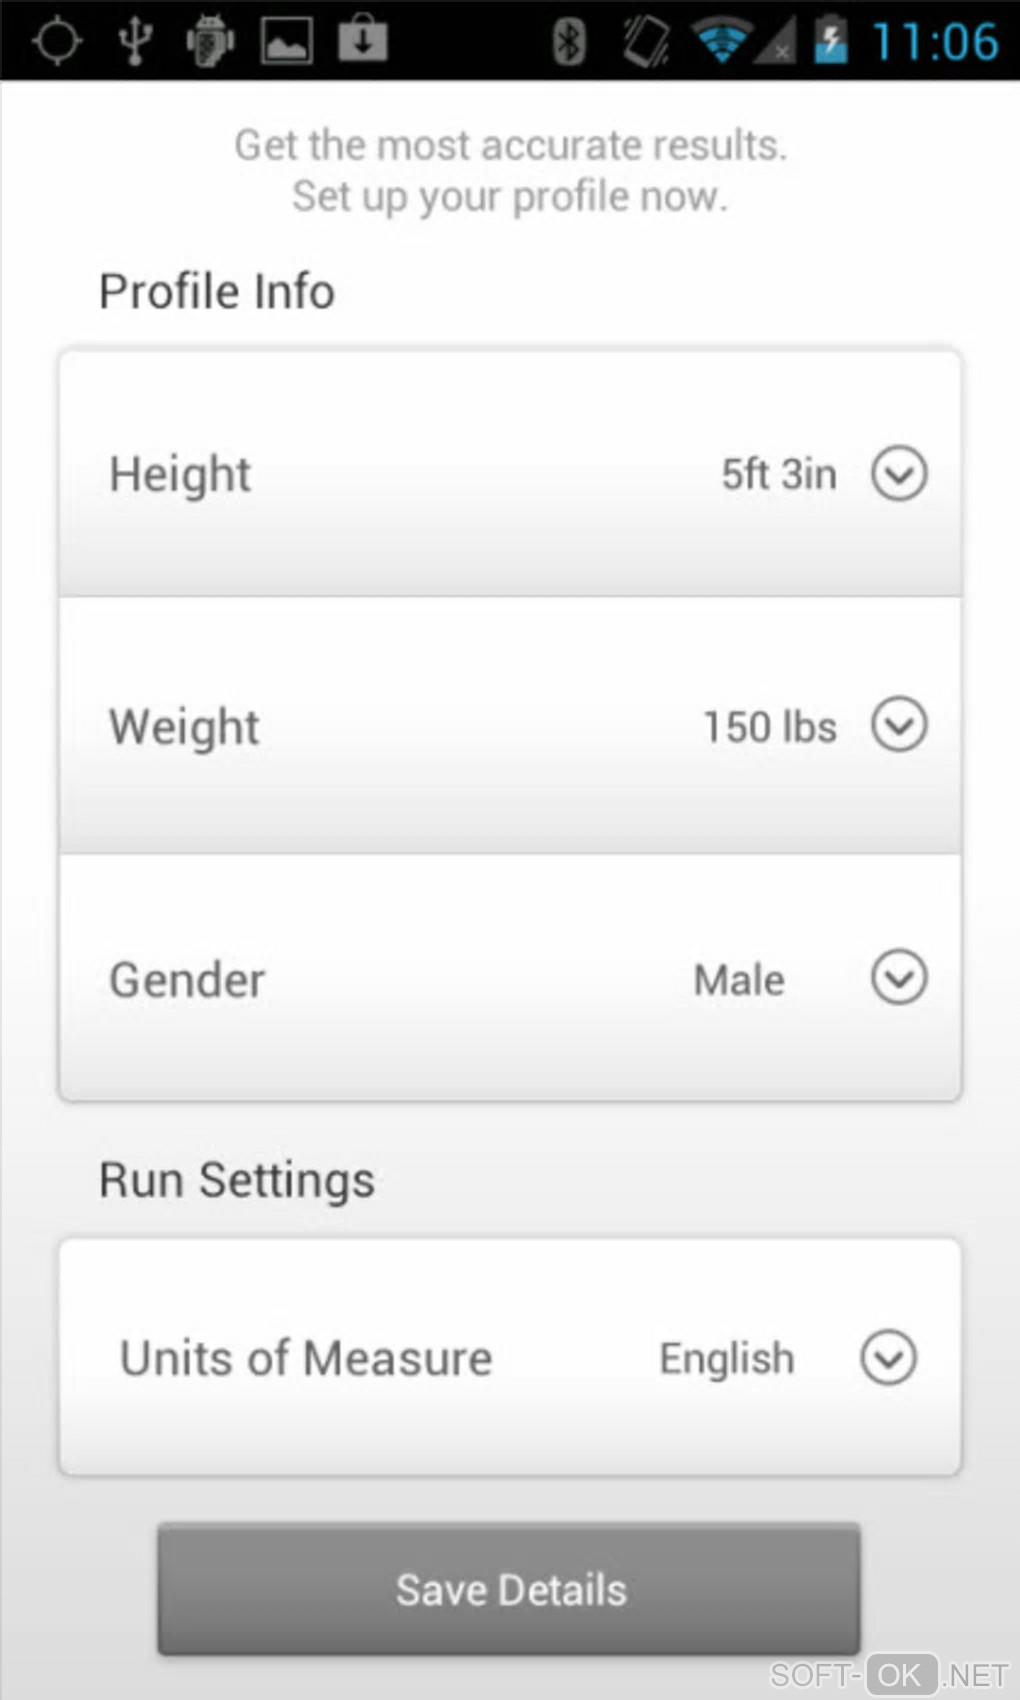Tap the screen rotation status icon

(x=645, y=41)
